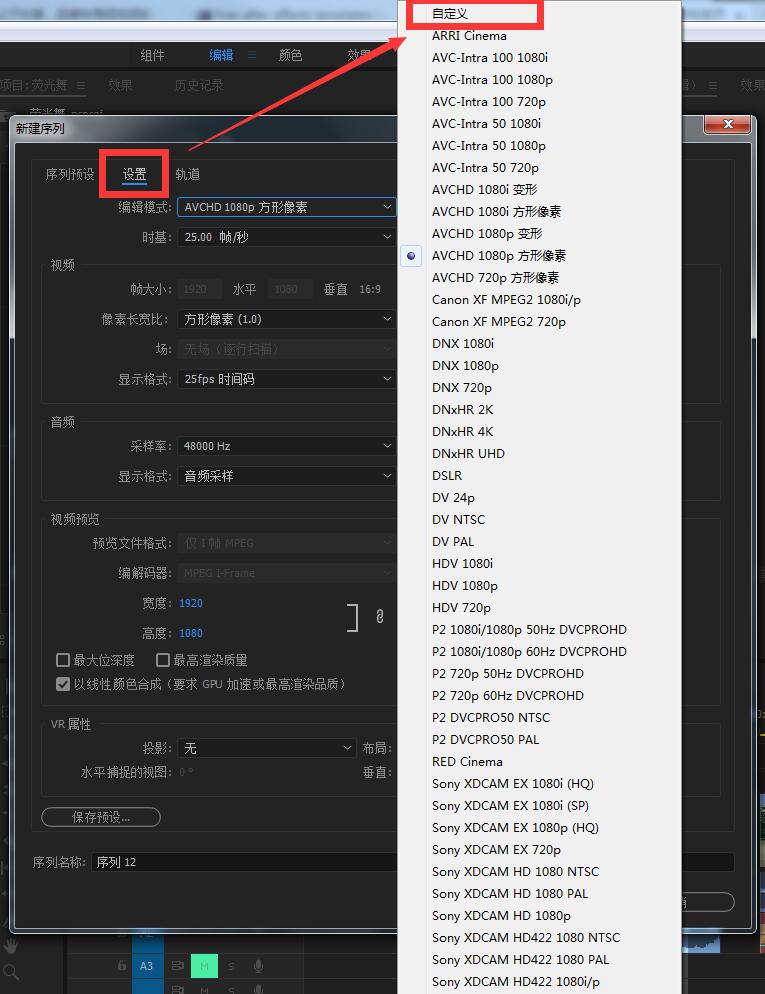Click the disabled 场 field dropdown

286,349
